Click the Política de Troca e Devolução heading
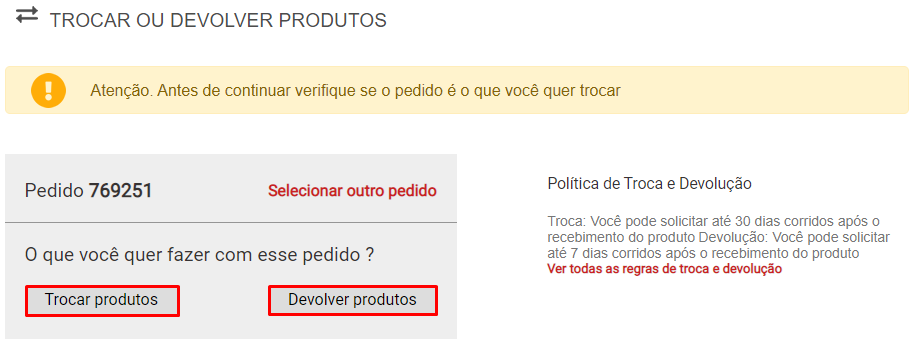Image resolution: width=909 pixels, height=362 pixels. [649, 184]
